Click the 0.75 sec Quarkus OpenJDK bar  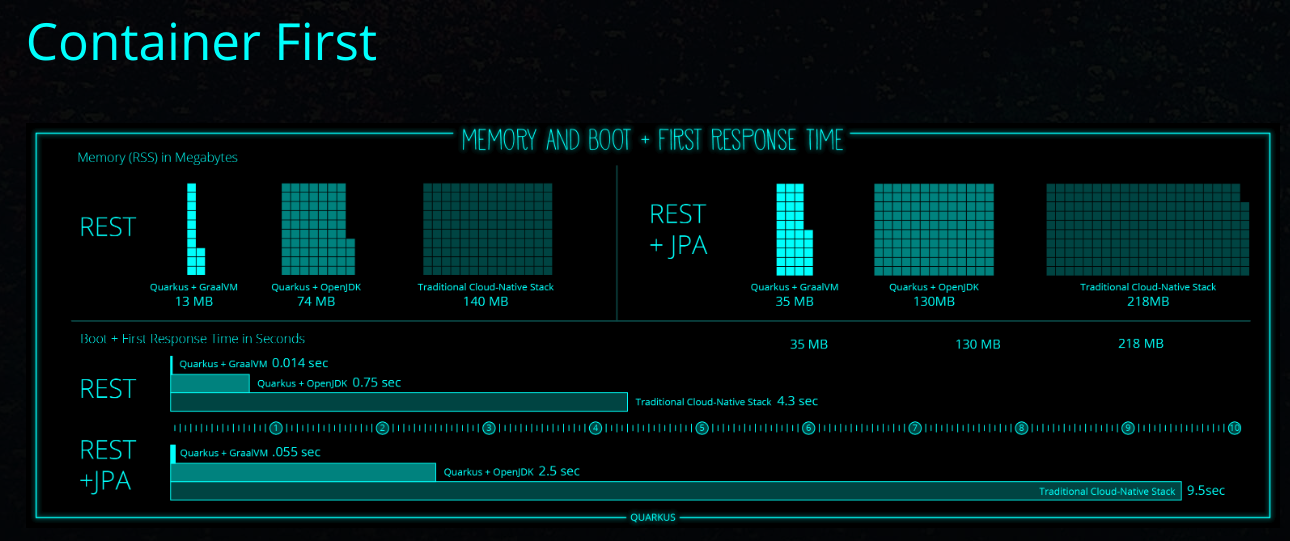(x=210, y=383)
